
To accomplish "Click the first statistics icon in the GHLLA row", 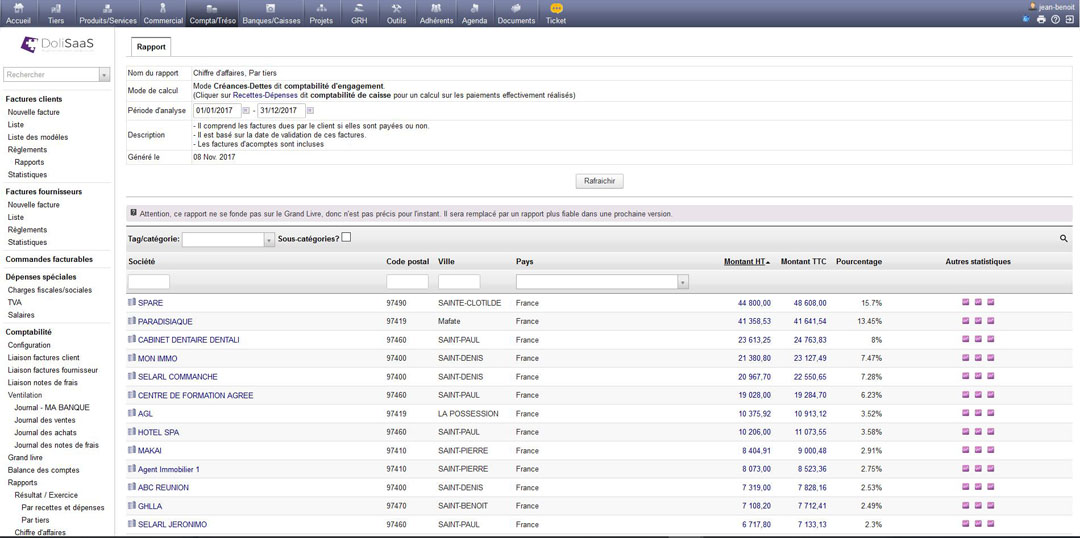I will click(966, 506).
